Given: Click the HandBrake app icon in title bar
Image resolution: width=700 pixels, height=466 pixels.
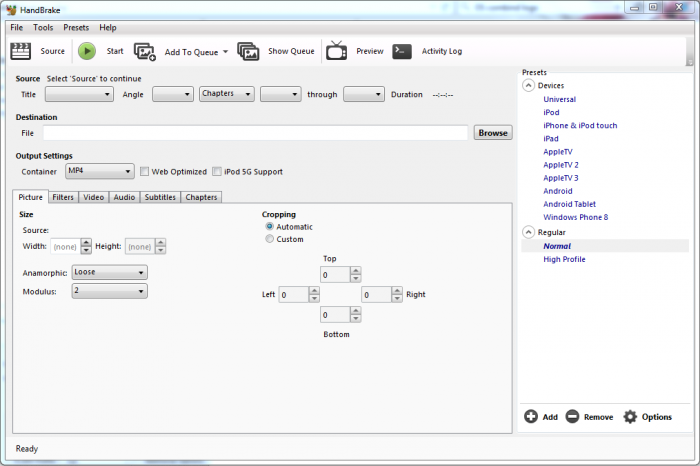Looking at the screenshot, I should 11,9.
